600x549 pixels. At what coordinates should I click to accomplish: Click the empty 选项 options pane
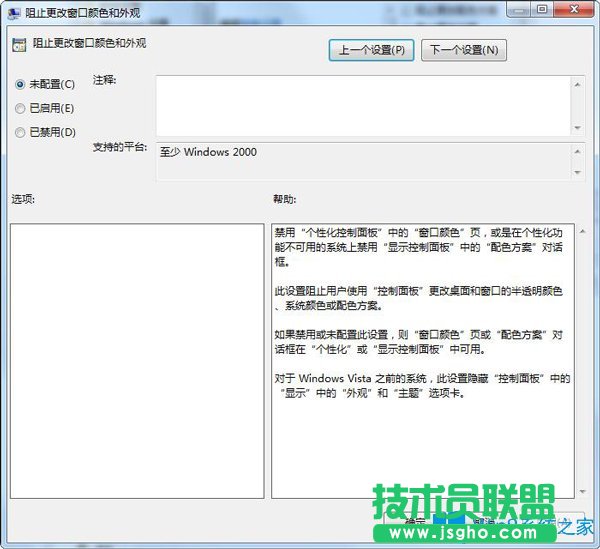137,361
